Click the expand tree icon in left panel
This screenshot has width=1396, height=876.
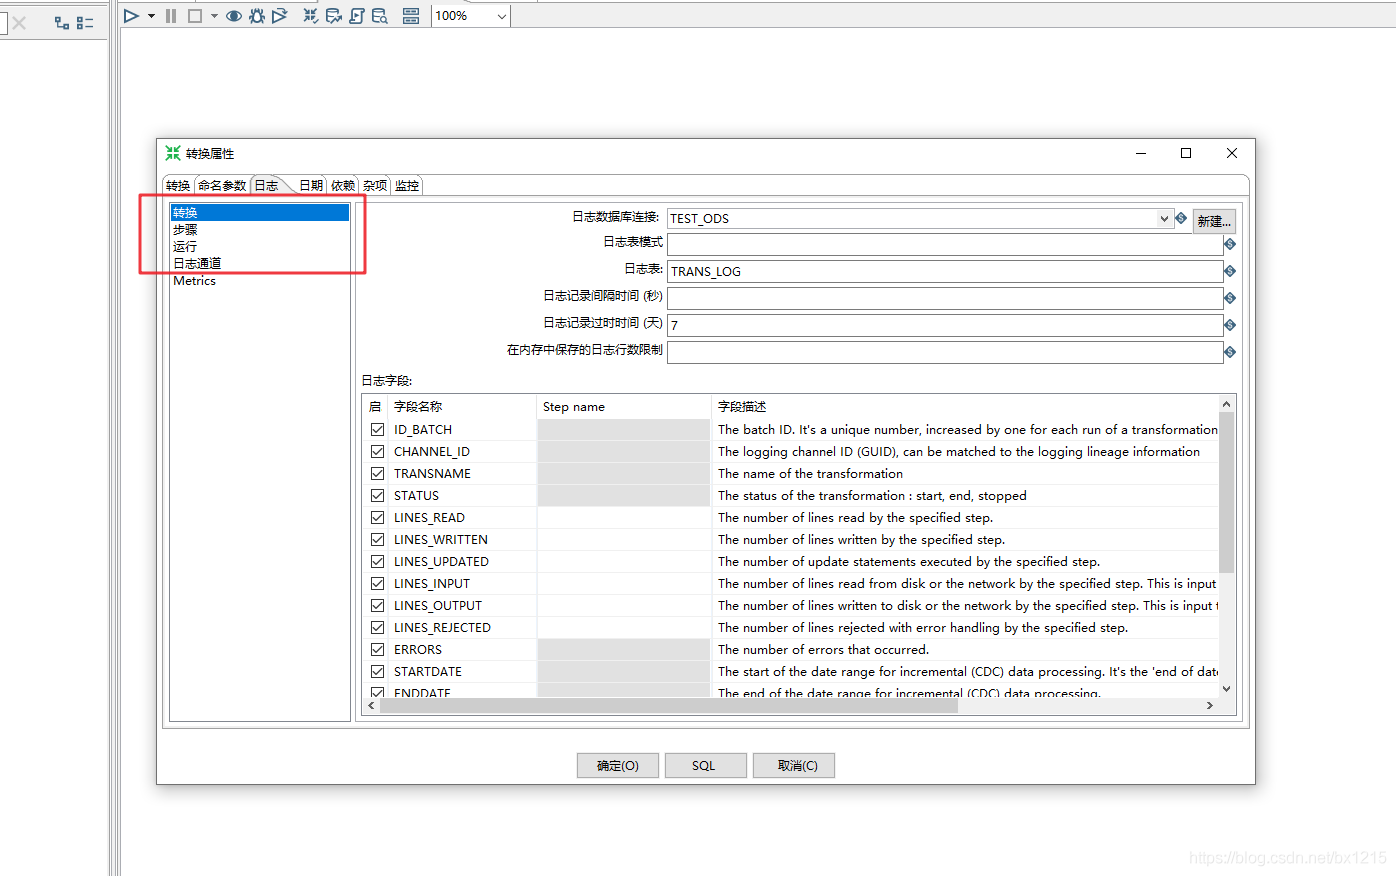[x=62, y=22]
